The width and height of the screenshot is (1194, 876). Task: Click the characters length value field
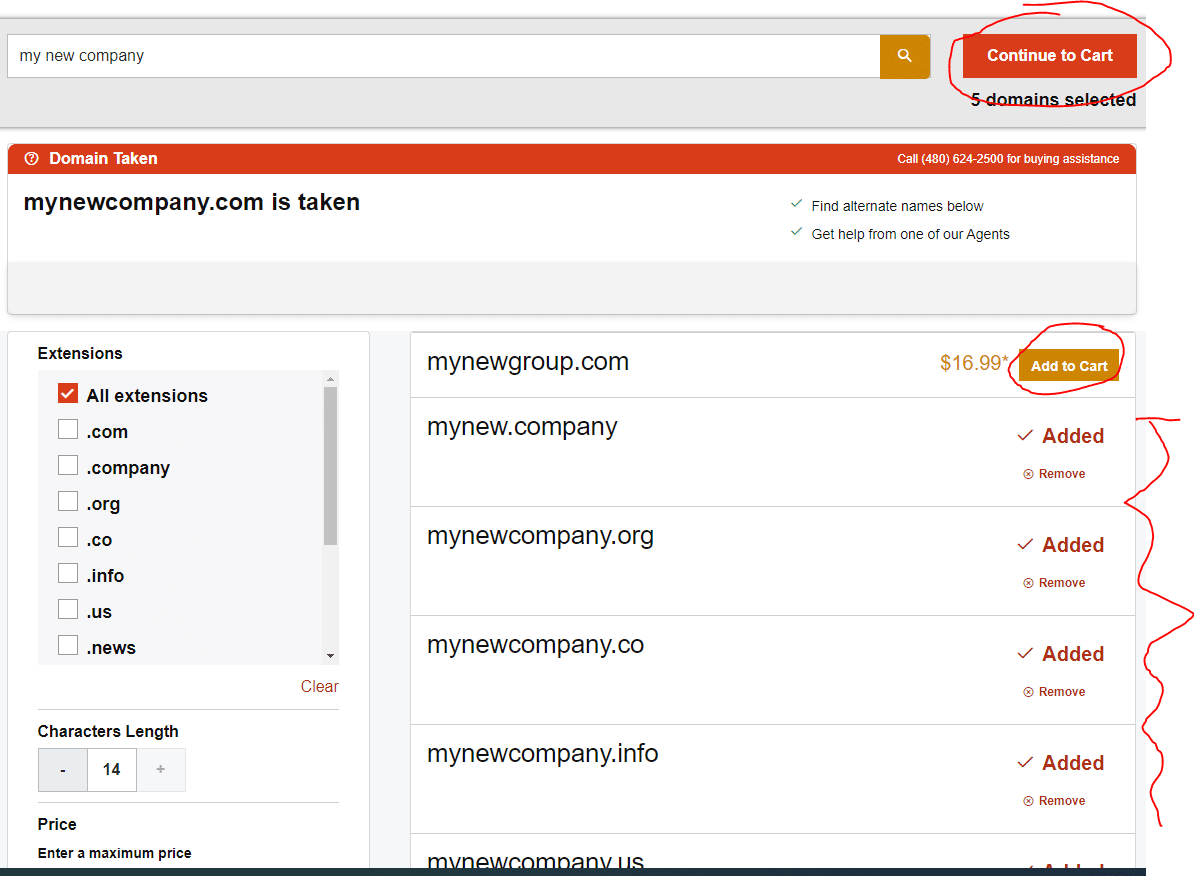112,770
